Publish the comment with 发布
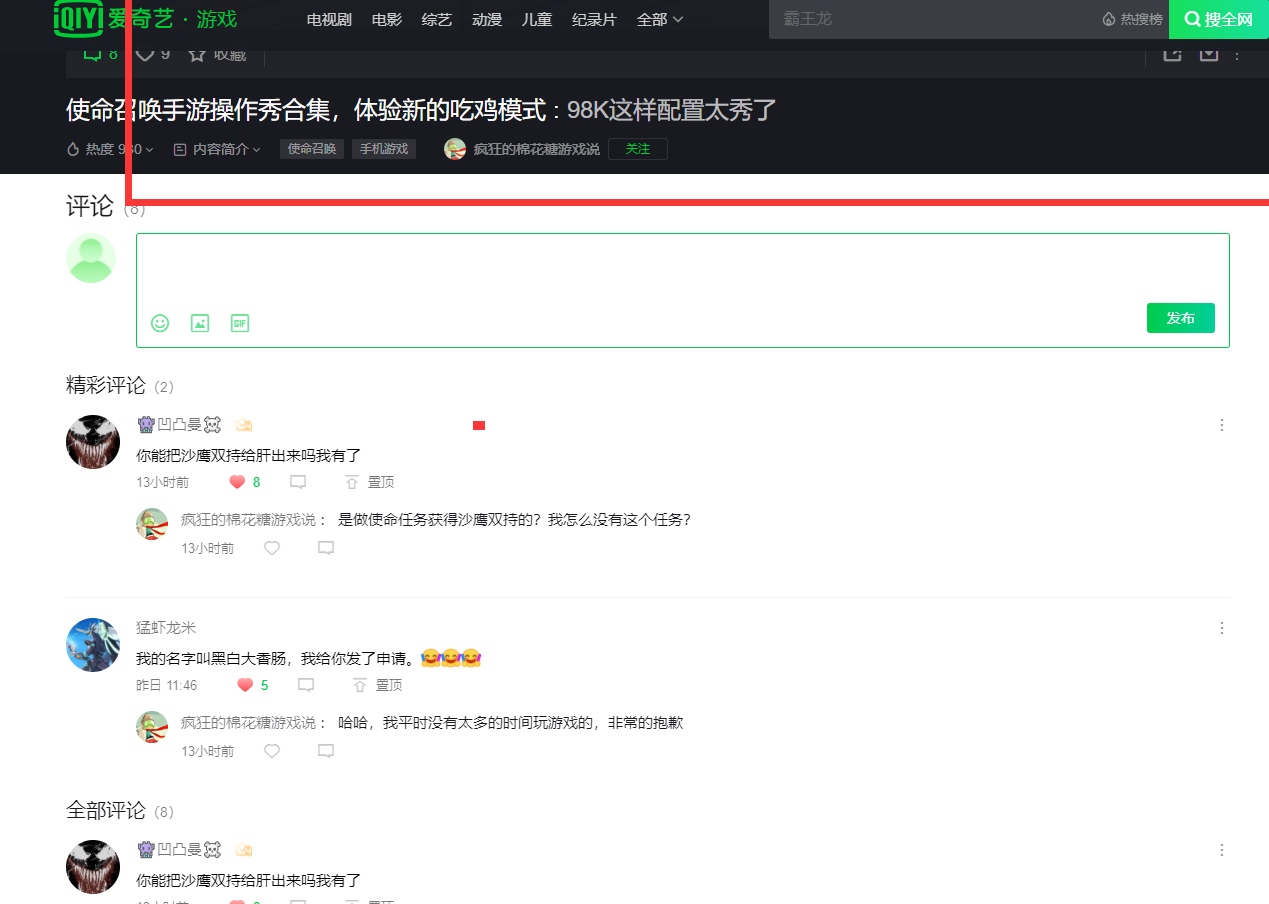This screenshot has height=904, width=1269. point(1181,318)
